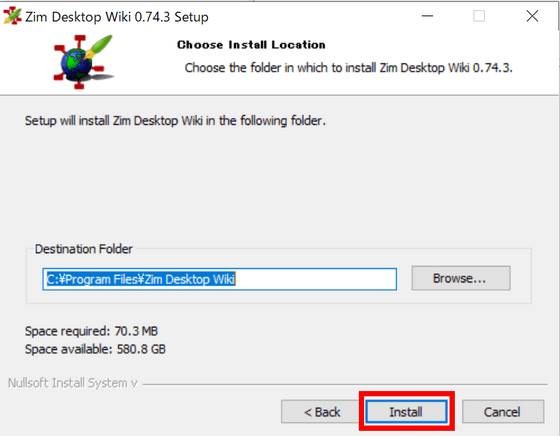The width and height of the screenshot is (560, 436).
Task: Click the Choose Install Location heading
Action: point(251,45)
